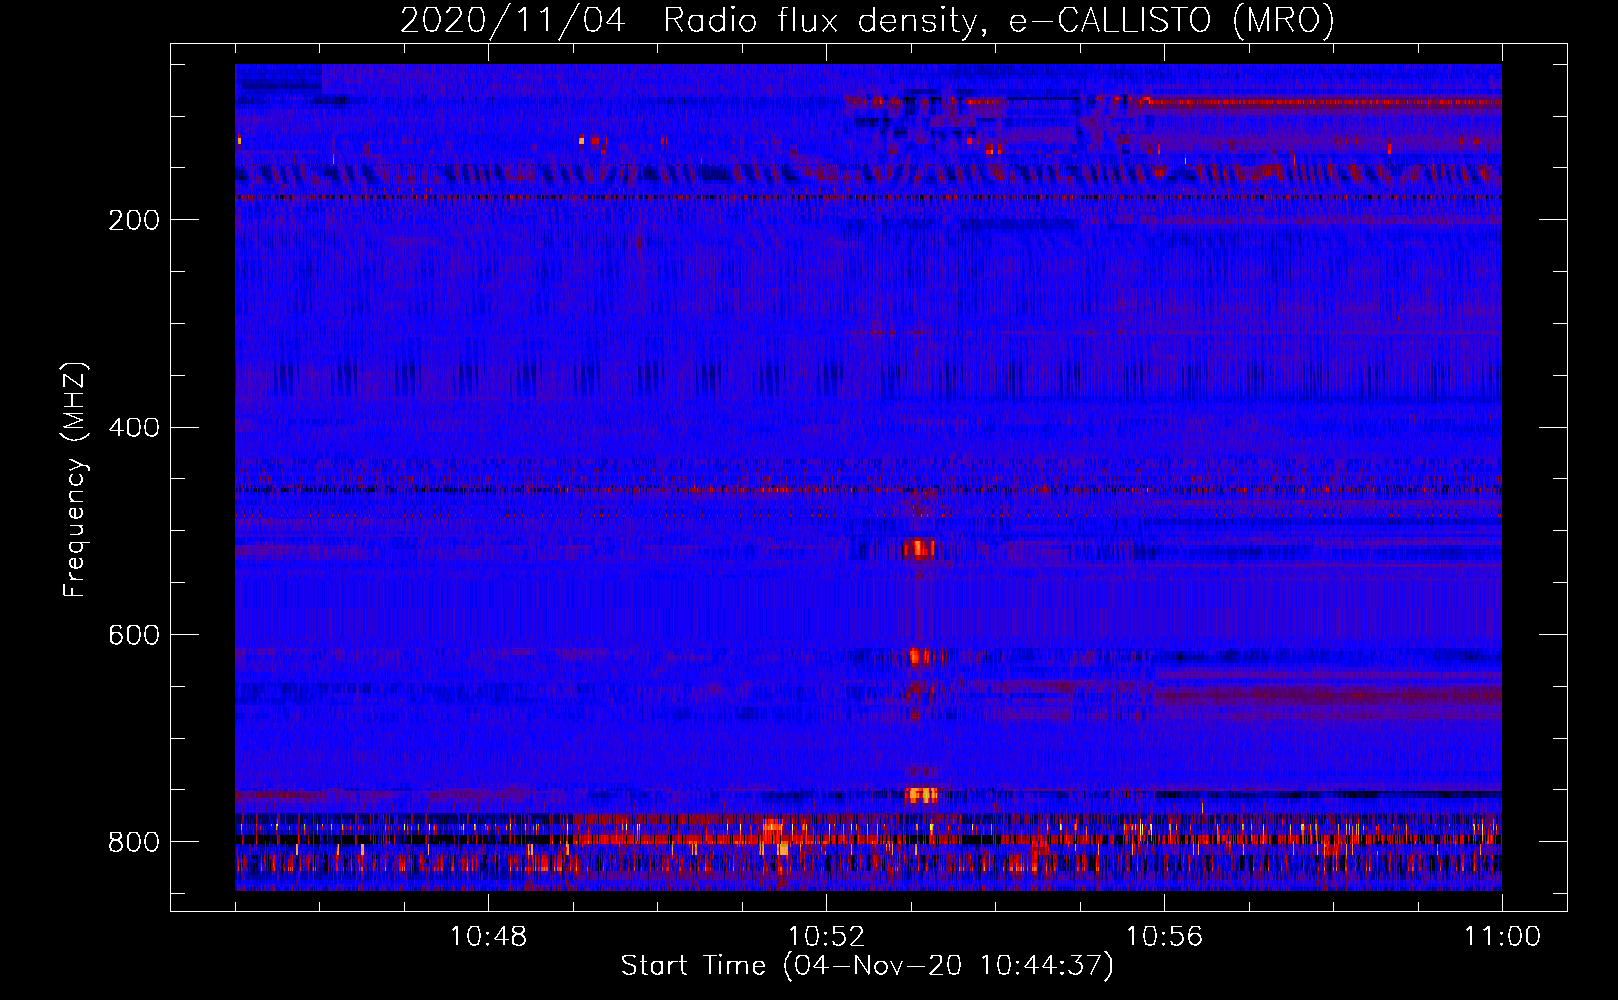Click the 'Start Time (04-Nov-20 10:44:37)' label

pos(867,966)
